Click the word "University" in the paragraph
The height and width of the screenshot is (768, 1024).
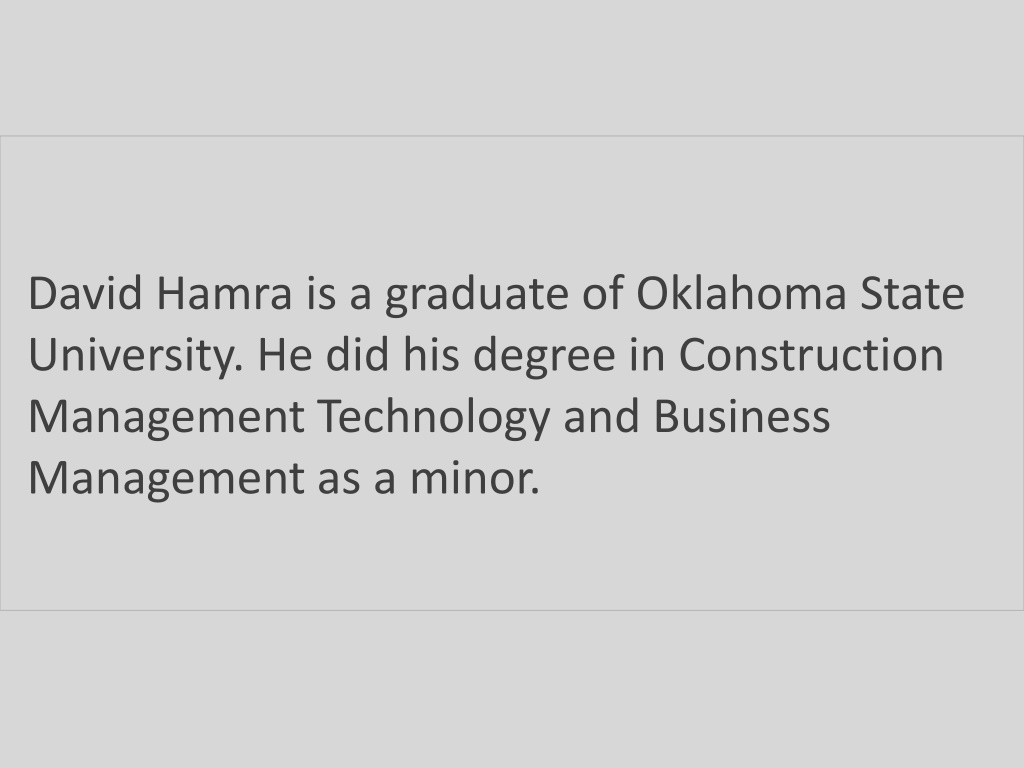click(x=131, y=357)
